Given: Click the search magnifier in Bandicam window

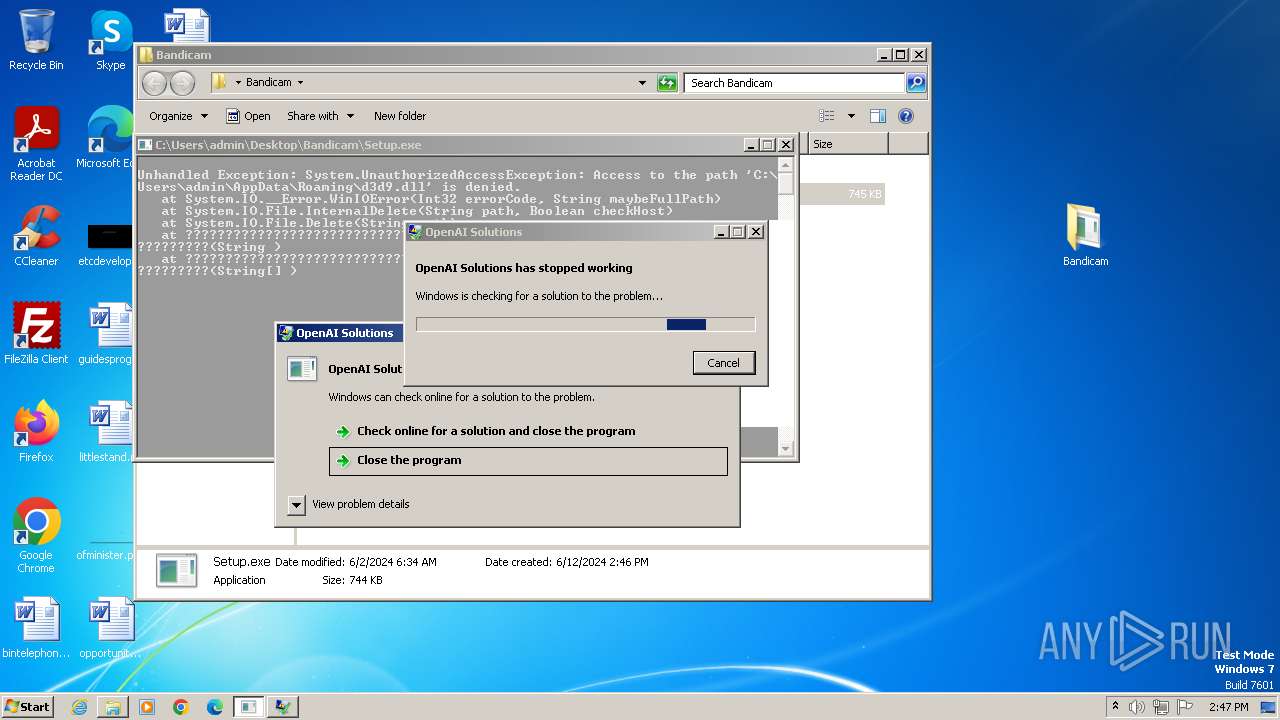Looking at the screenshot, I should (x=915, y=83).
